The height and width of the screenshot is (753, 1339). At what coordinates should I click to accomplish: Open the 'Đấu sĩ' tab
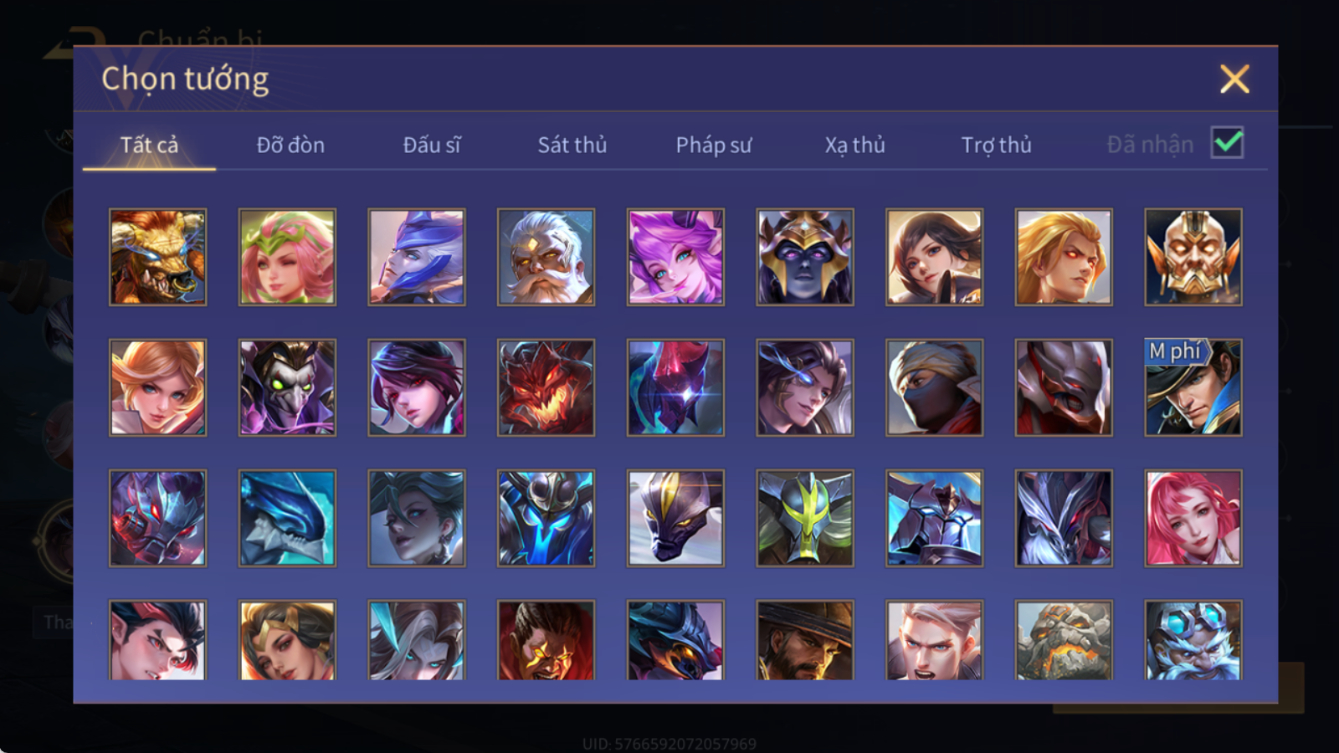(432, 145)
